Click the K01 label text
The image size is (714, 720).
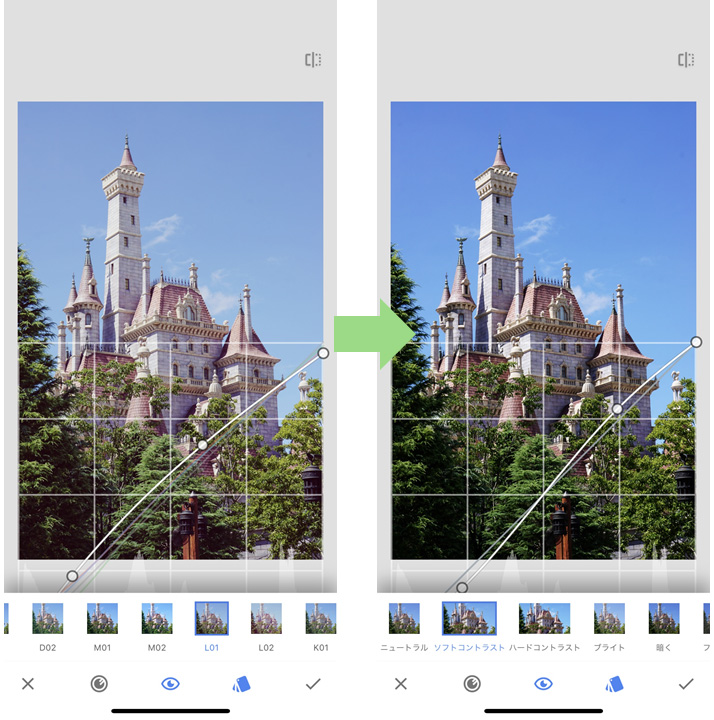tap(321, 648)
